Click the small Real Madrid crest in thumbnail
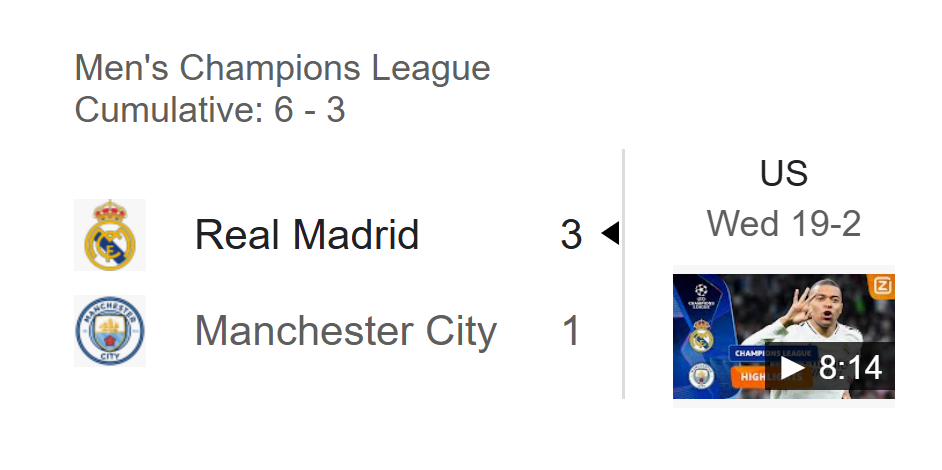Viewport: 942px width, 470px height. [700, 336]
